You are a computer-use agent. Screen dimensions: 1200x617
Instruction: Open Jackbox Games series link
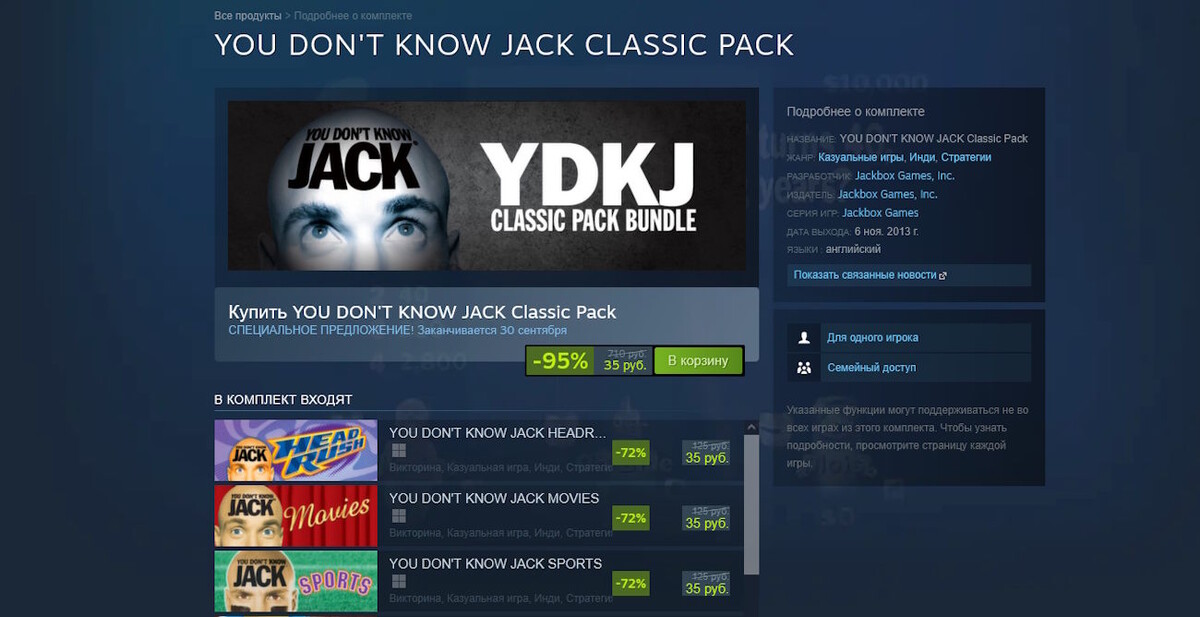880,213
